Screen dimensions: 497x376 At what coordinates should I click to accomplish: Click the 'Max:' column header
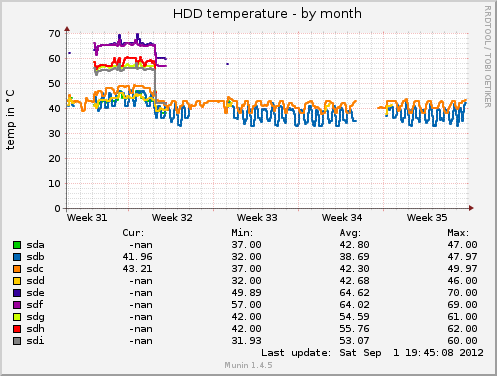point(458,233)
